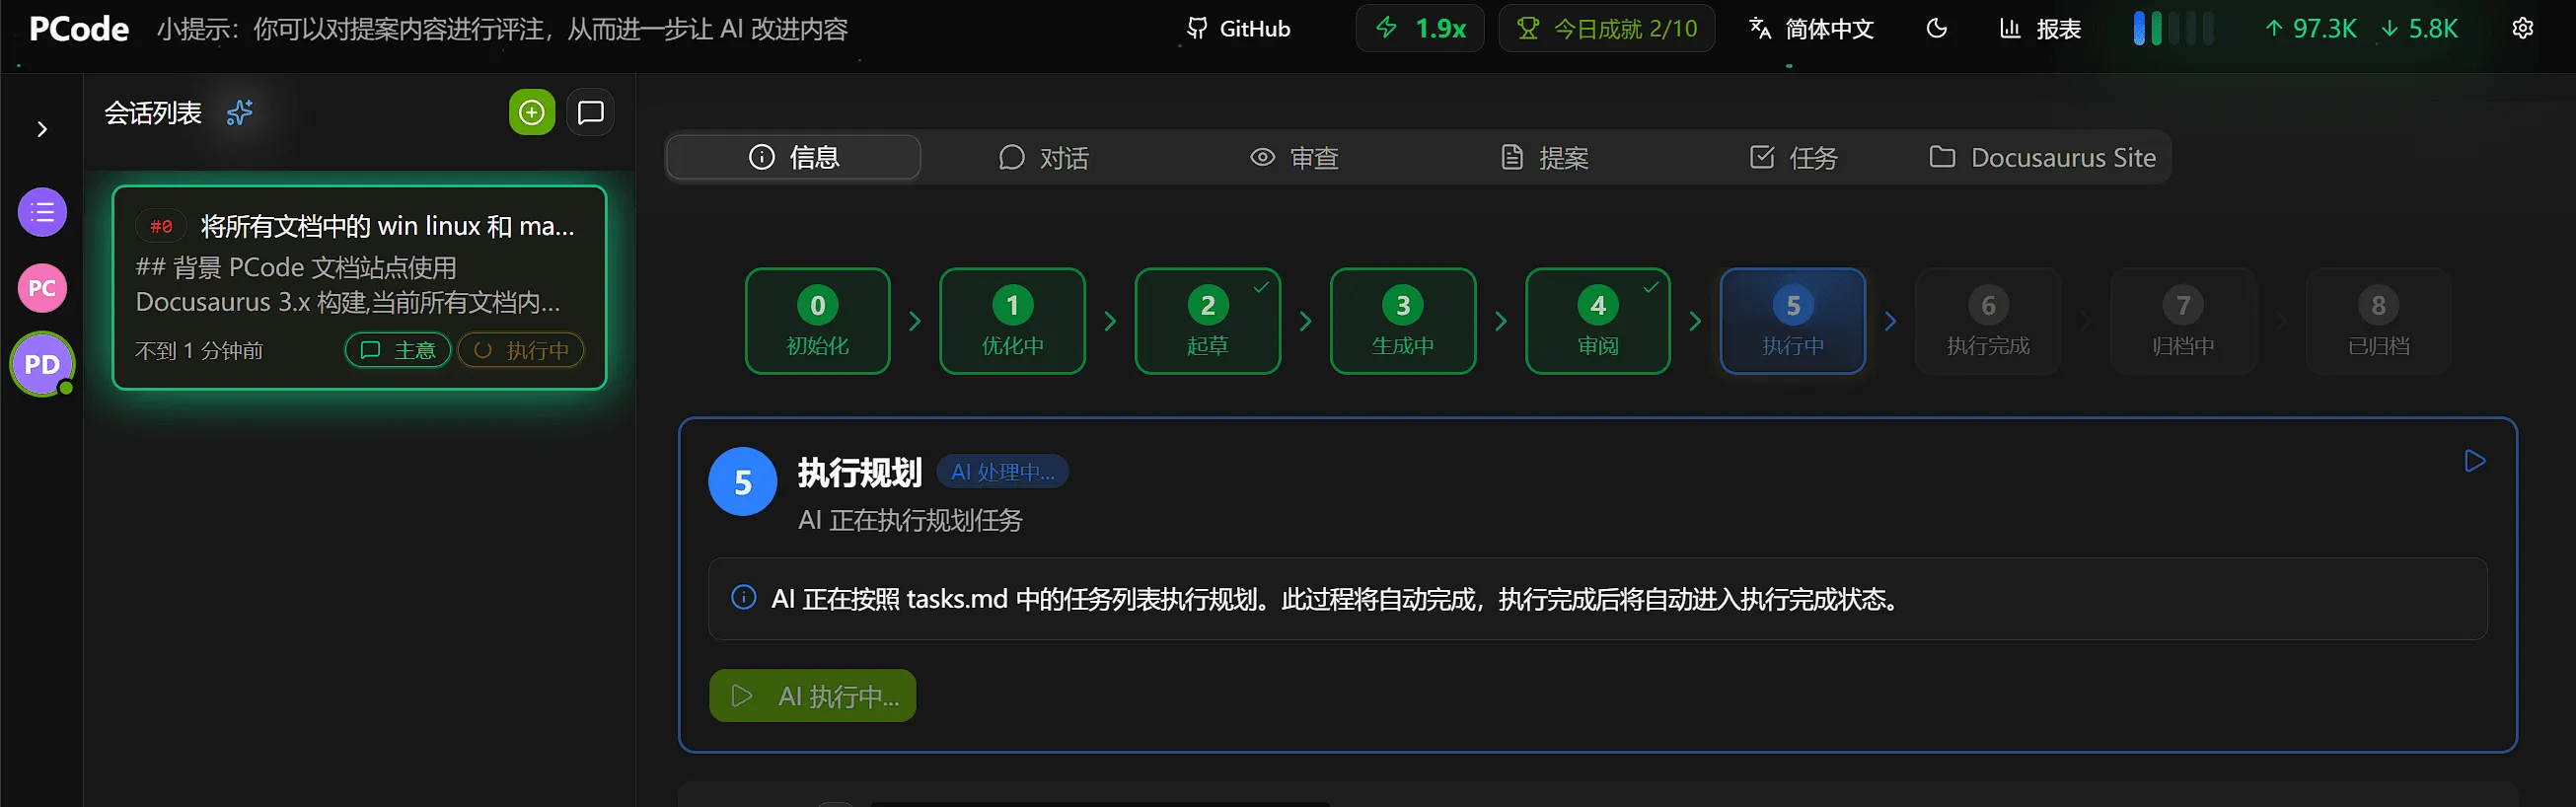Click the PCode logo
Viewport: 2576px width, 807px height.
79,29
